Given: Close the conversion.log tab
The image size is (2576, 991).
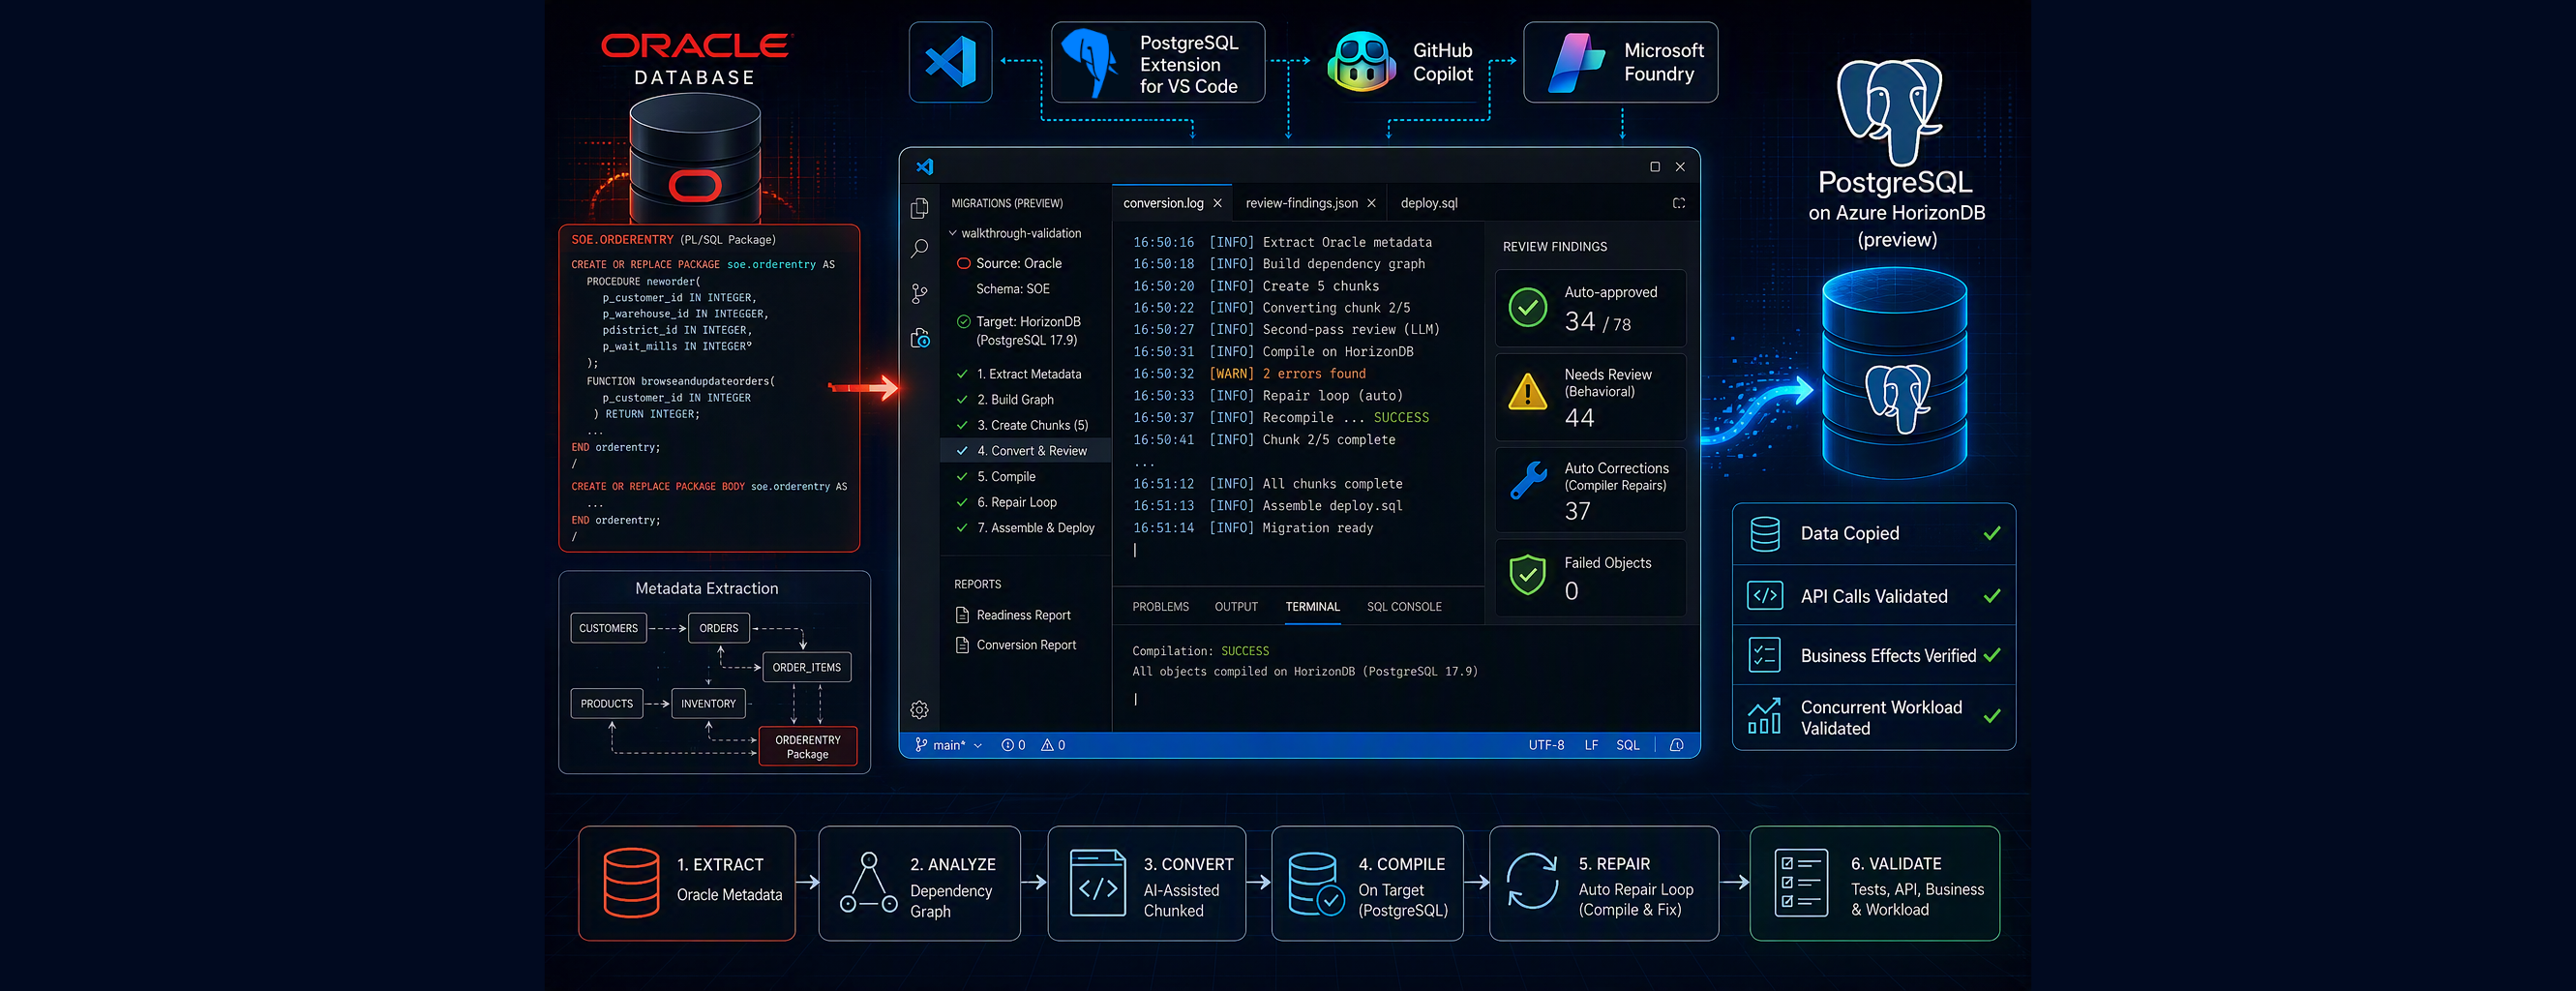Looking at the screenshot, I should pos(1217,203).
